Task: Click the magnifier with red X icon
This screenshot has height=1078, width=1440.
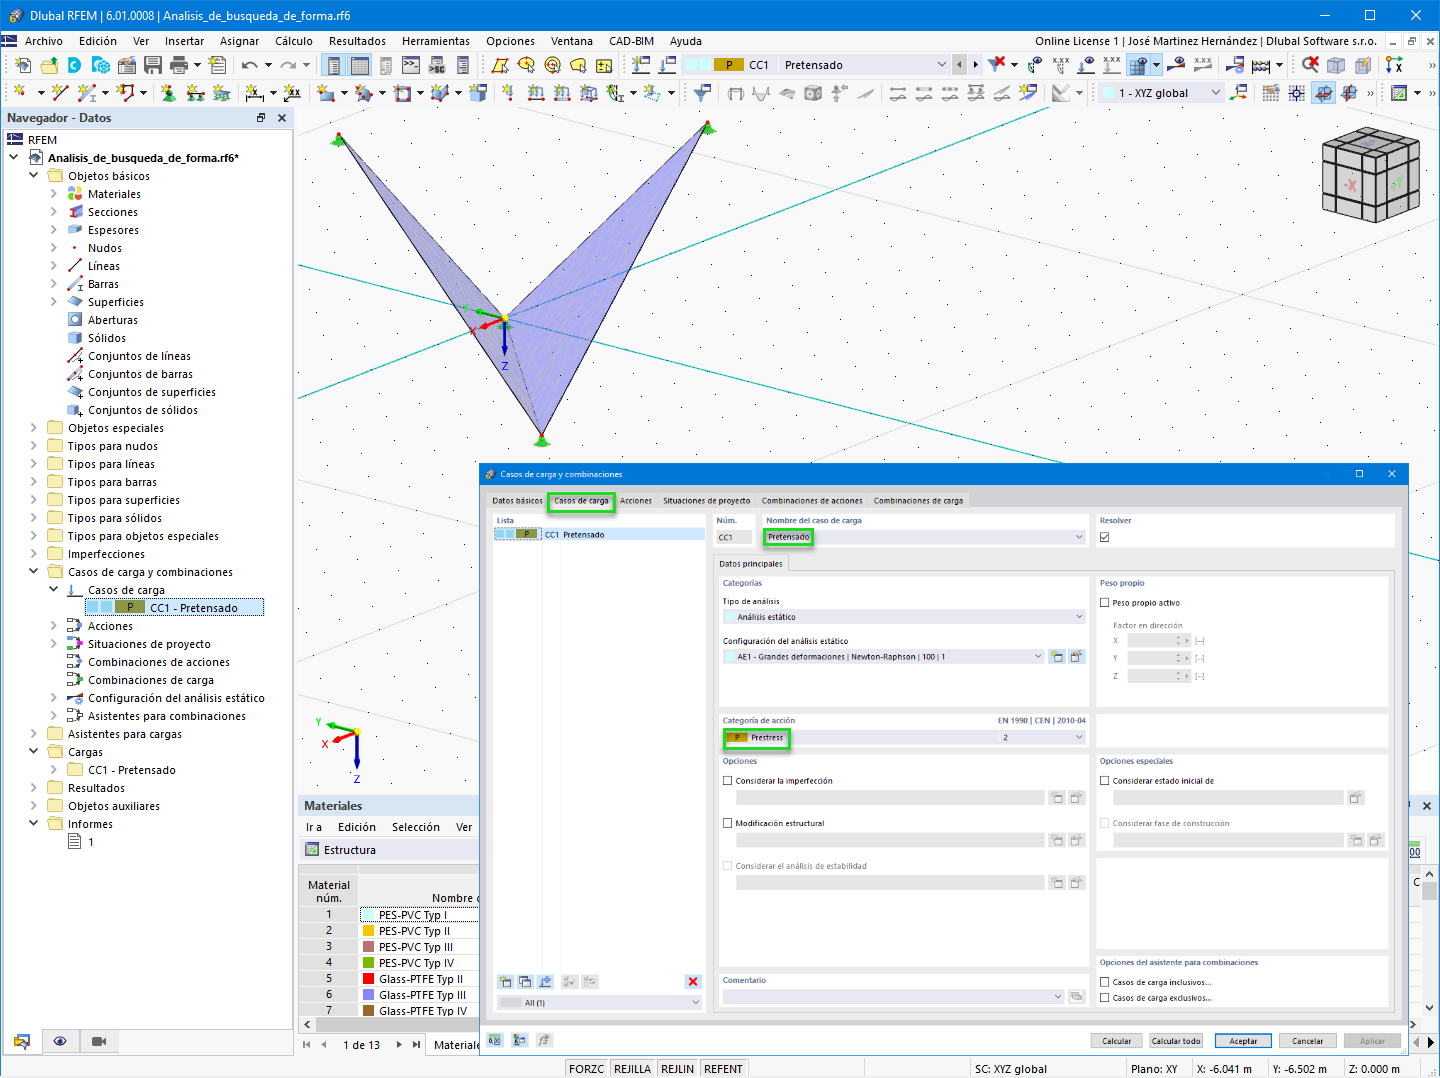Action: [x=1310, y=65]
